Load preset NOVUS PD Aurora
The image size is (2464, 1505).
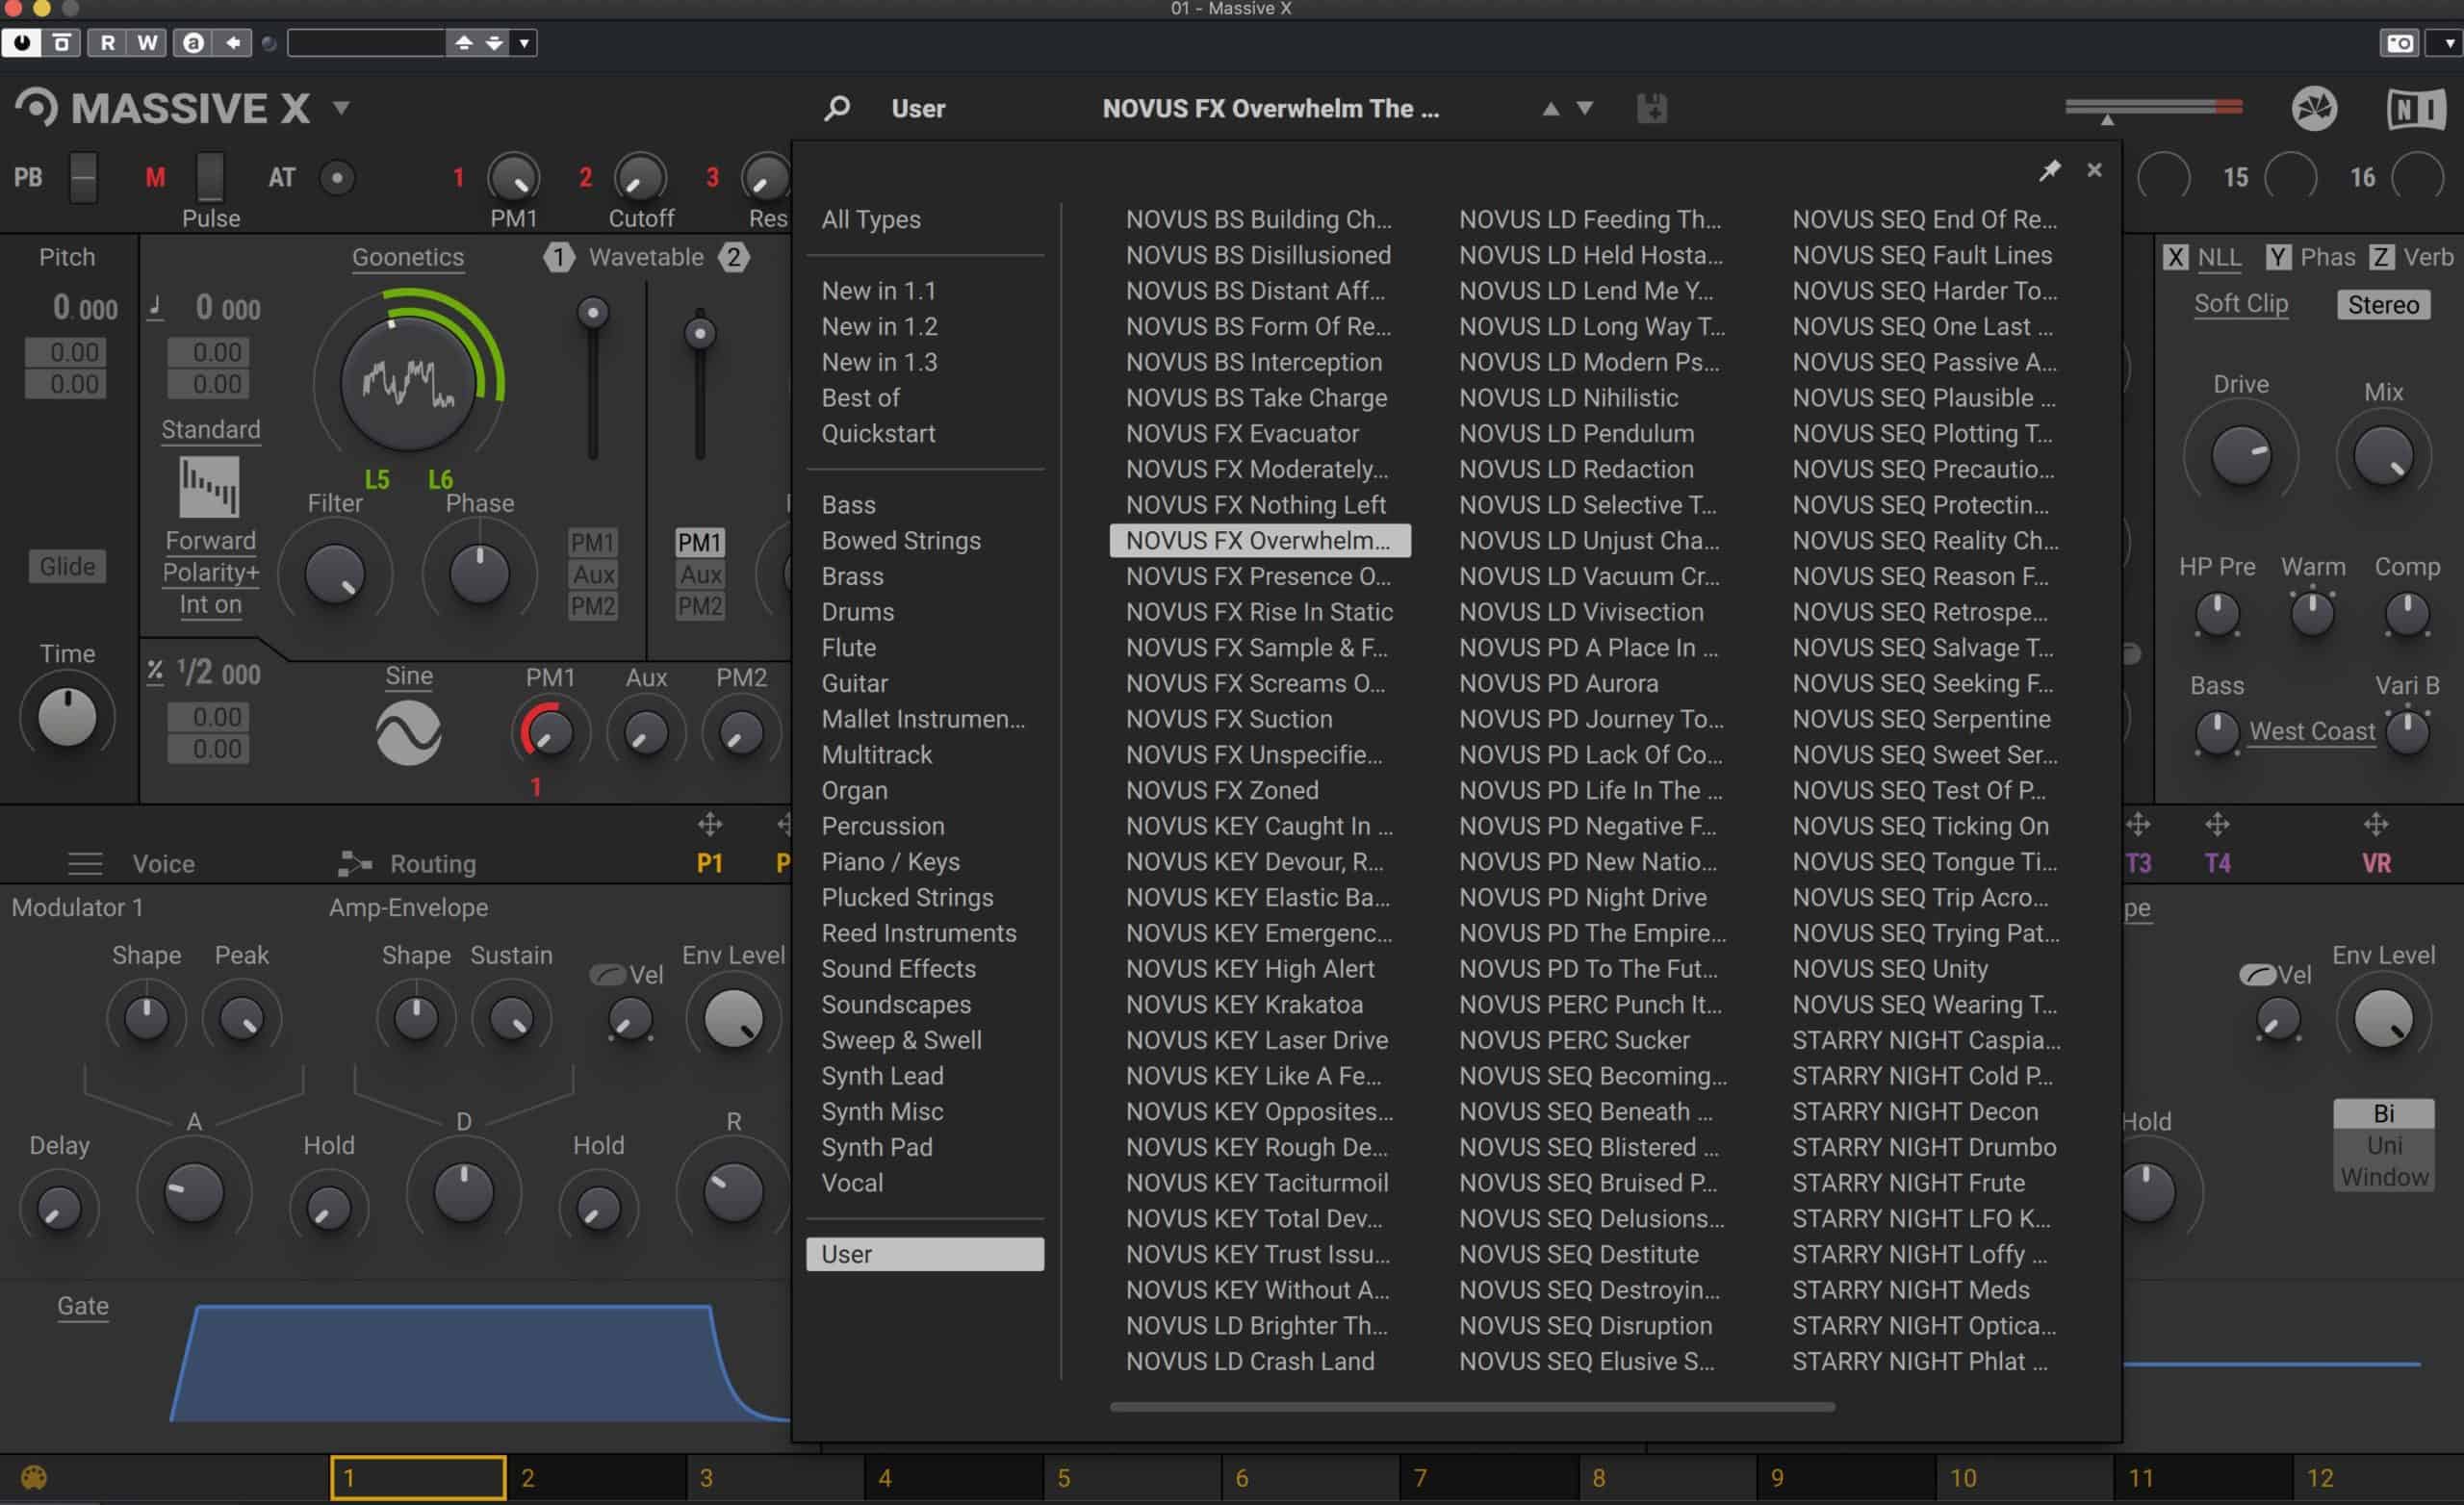[x=1558, y=683]
